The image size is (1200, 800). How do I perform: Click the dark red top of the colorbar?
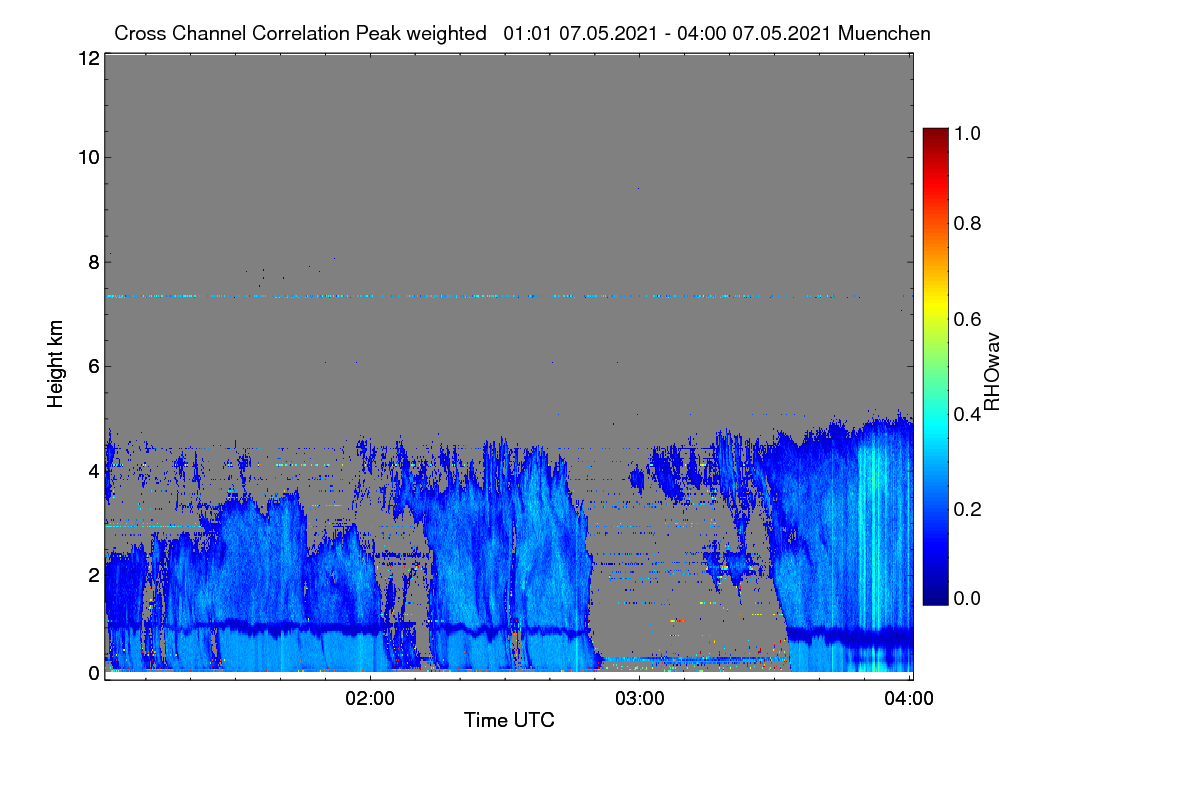click(935, 135)
